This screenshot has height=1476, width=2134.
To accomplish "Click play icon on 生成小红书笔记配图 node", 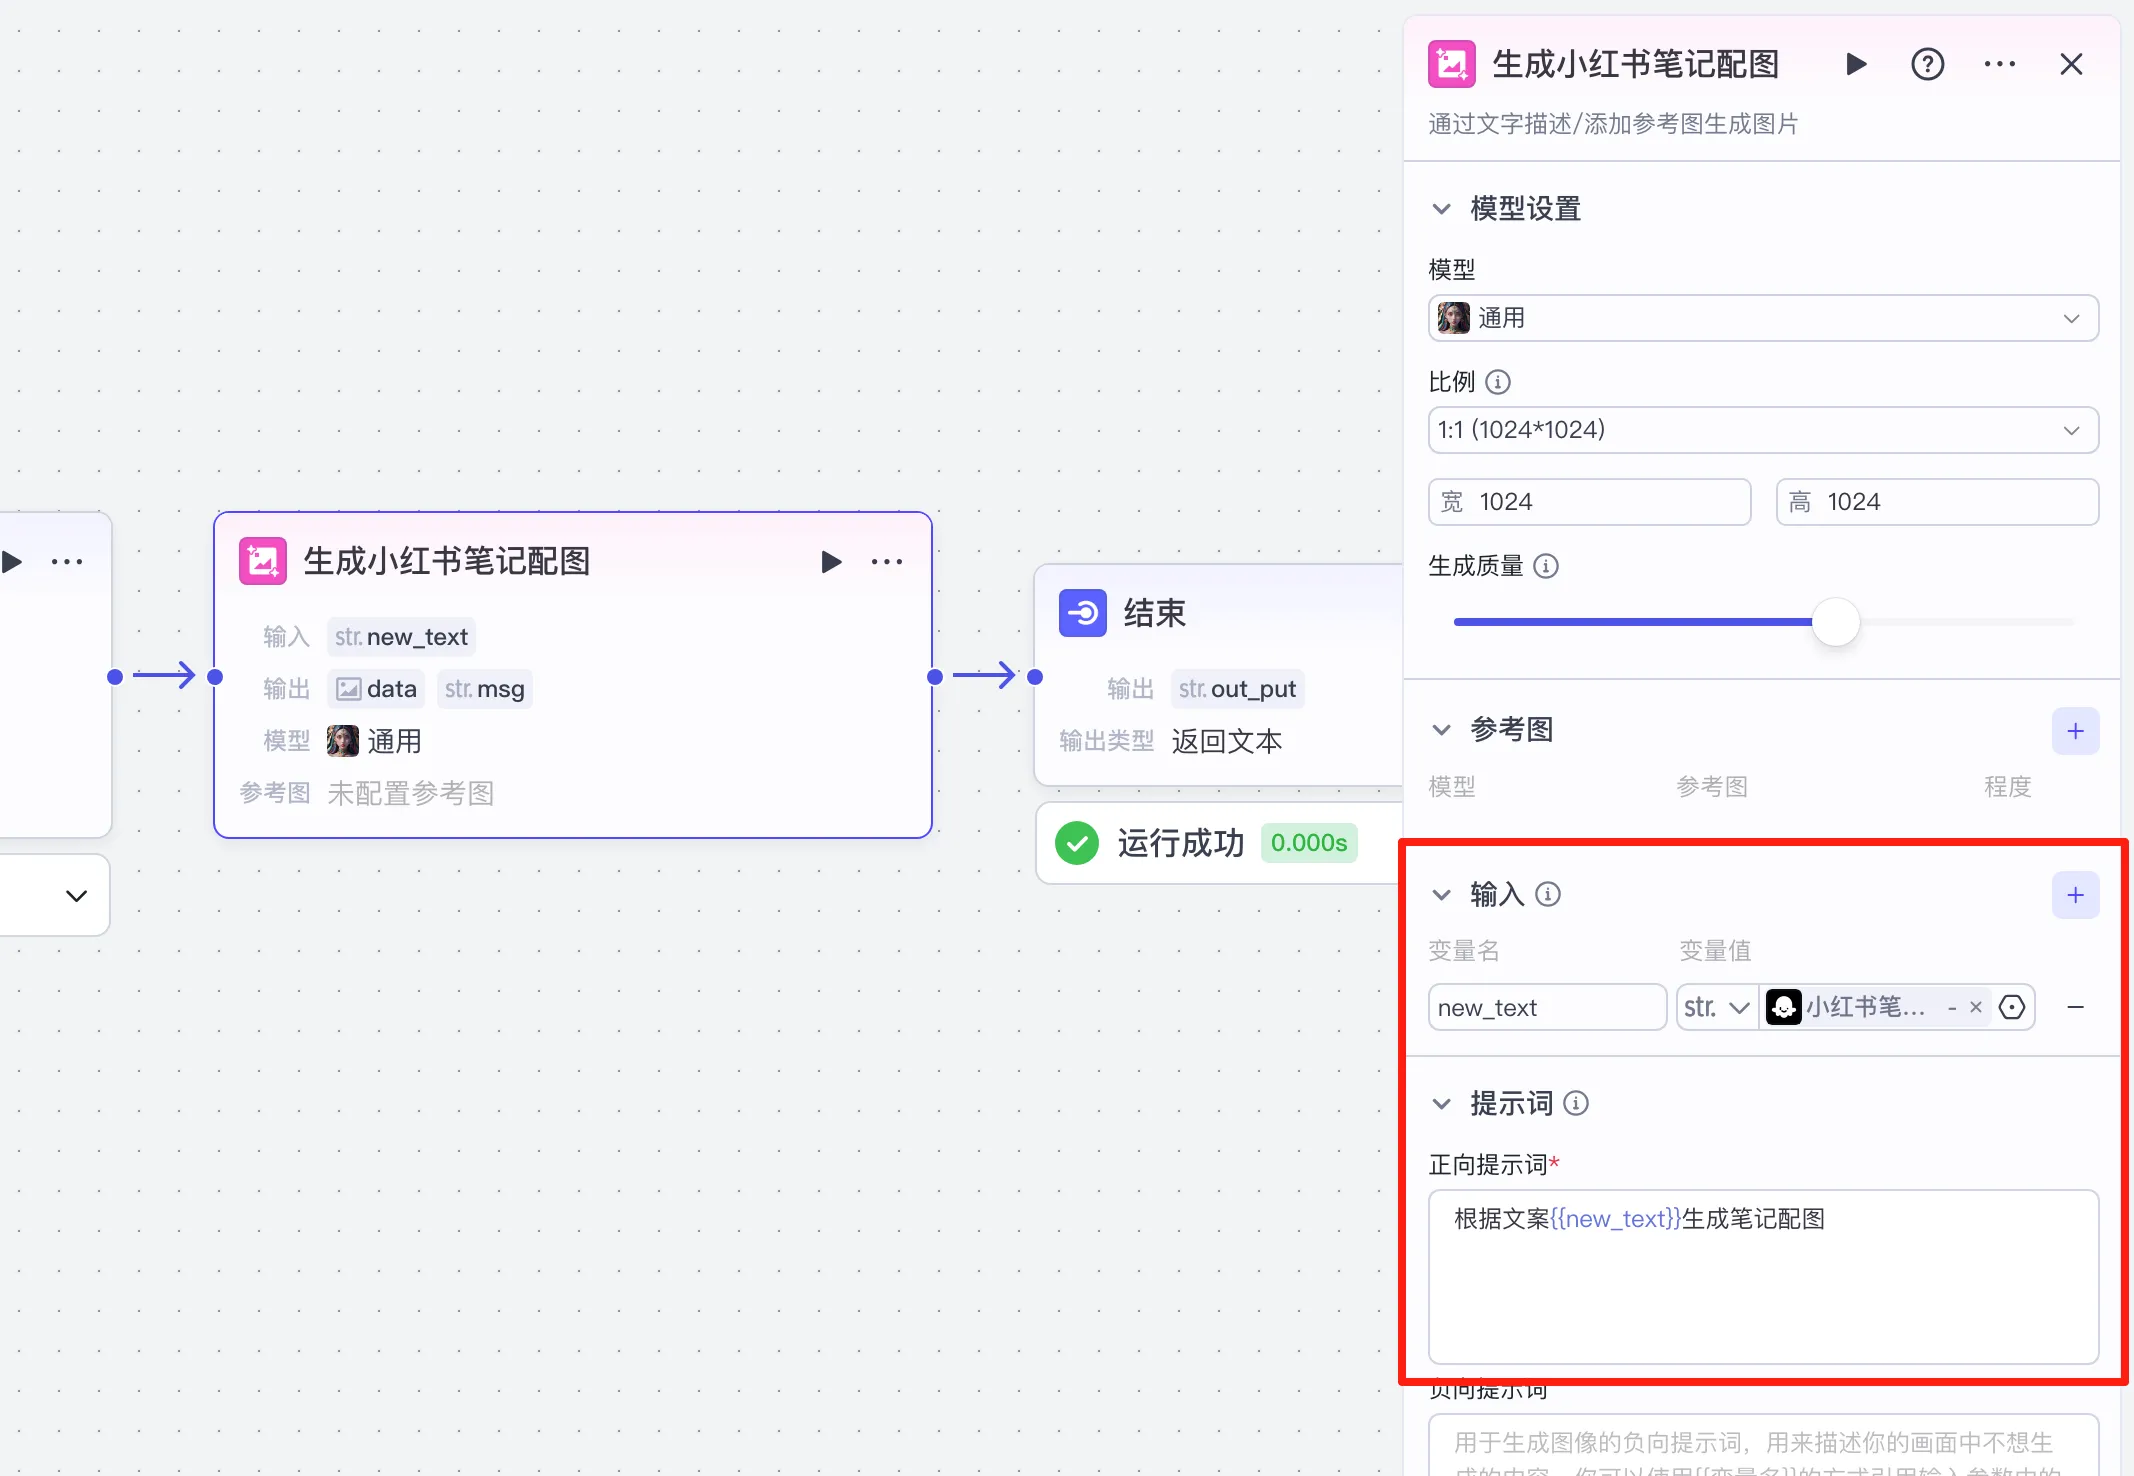I will [830, 561].
